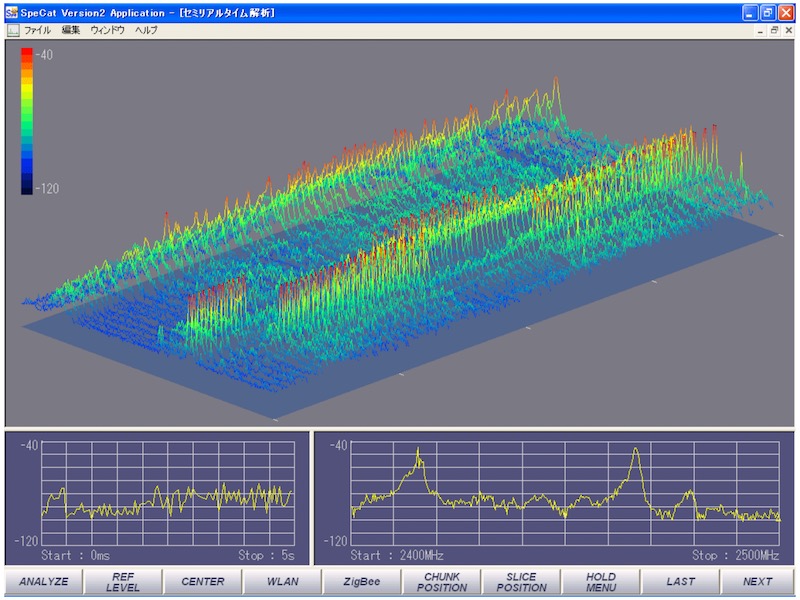Click the document icon in menu bar

13,31
